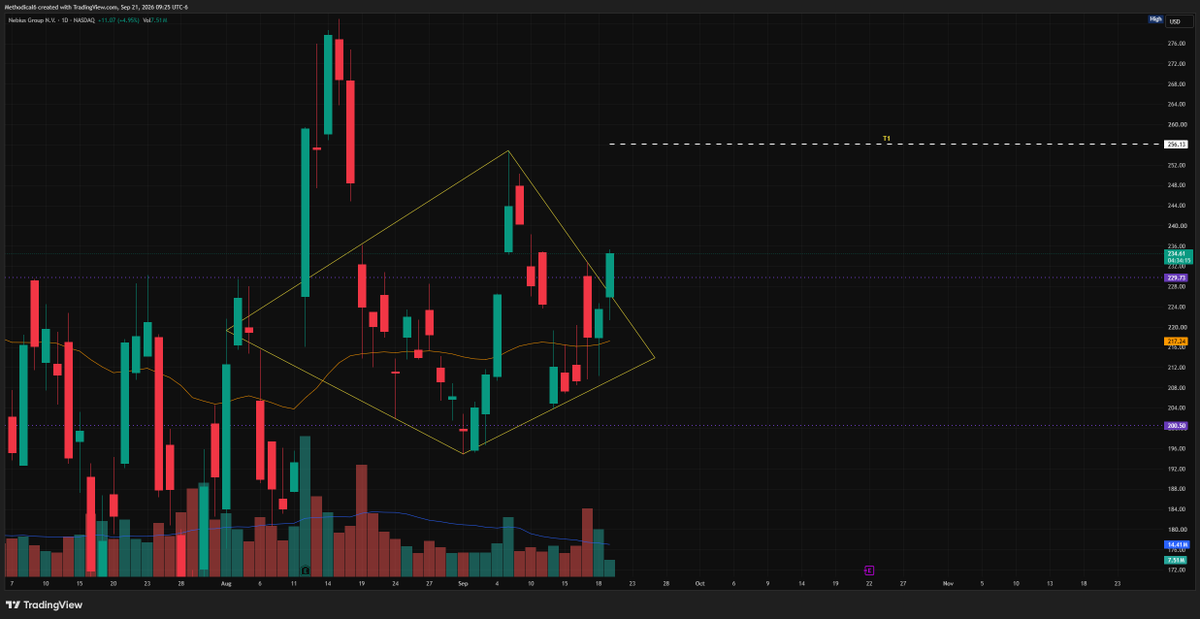Image resolution: width=1200 pixels, height=619 pixels.
Task: Select the purple 200.50 level label
Action: [1176, 425]
